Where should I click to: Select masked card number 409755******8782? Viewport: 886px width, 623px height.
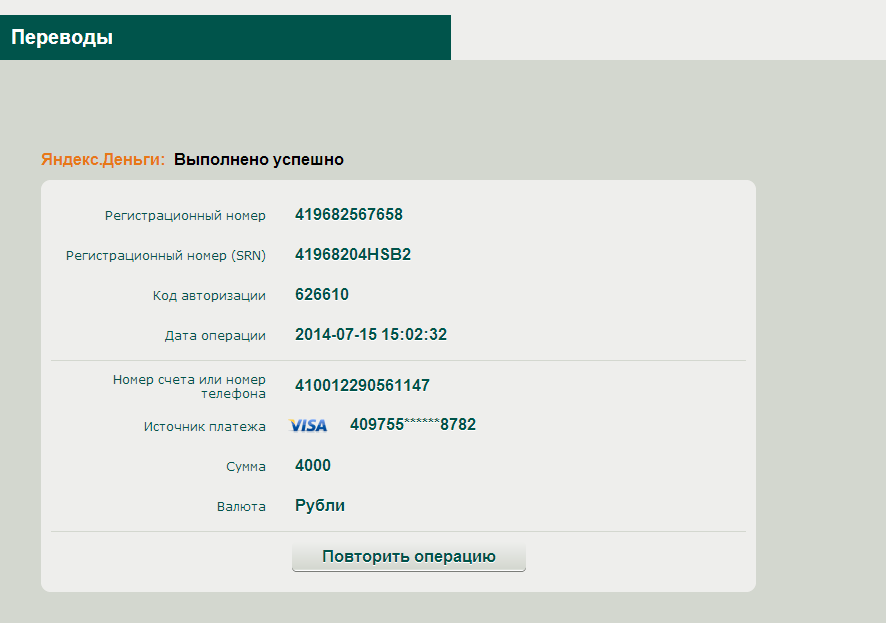pos(413,425)
